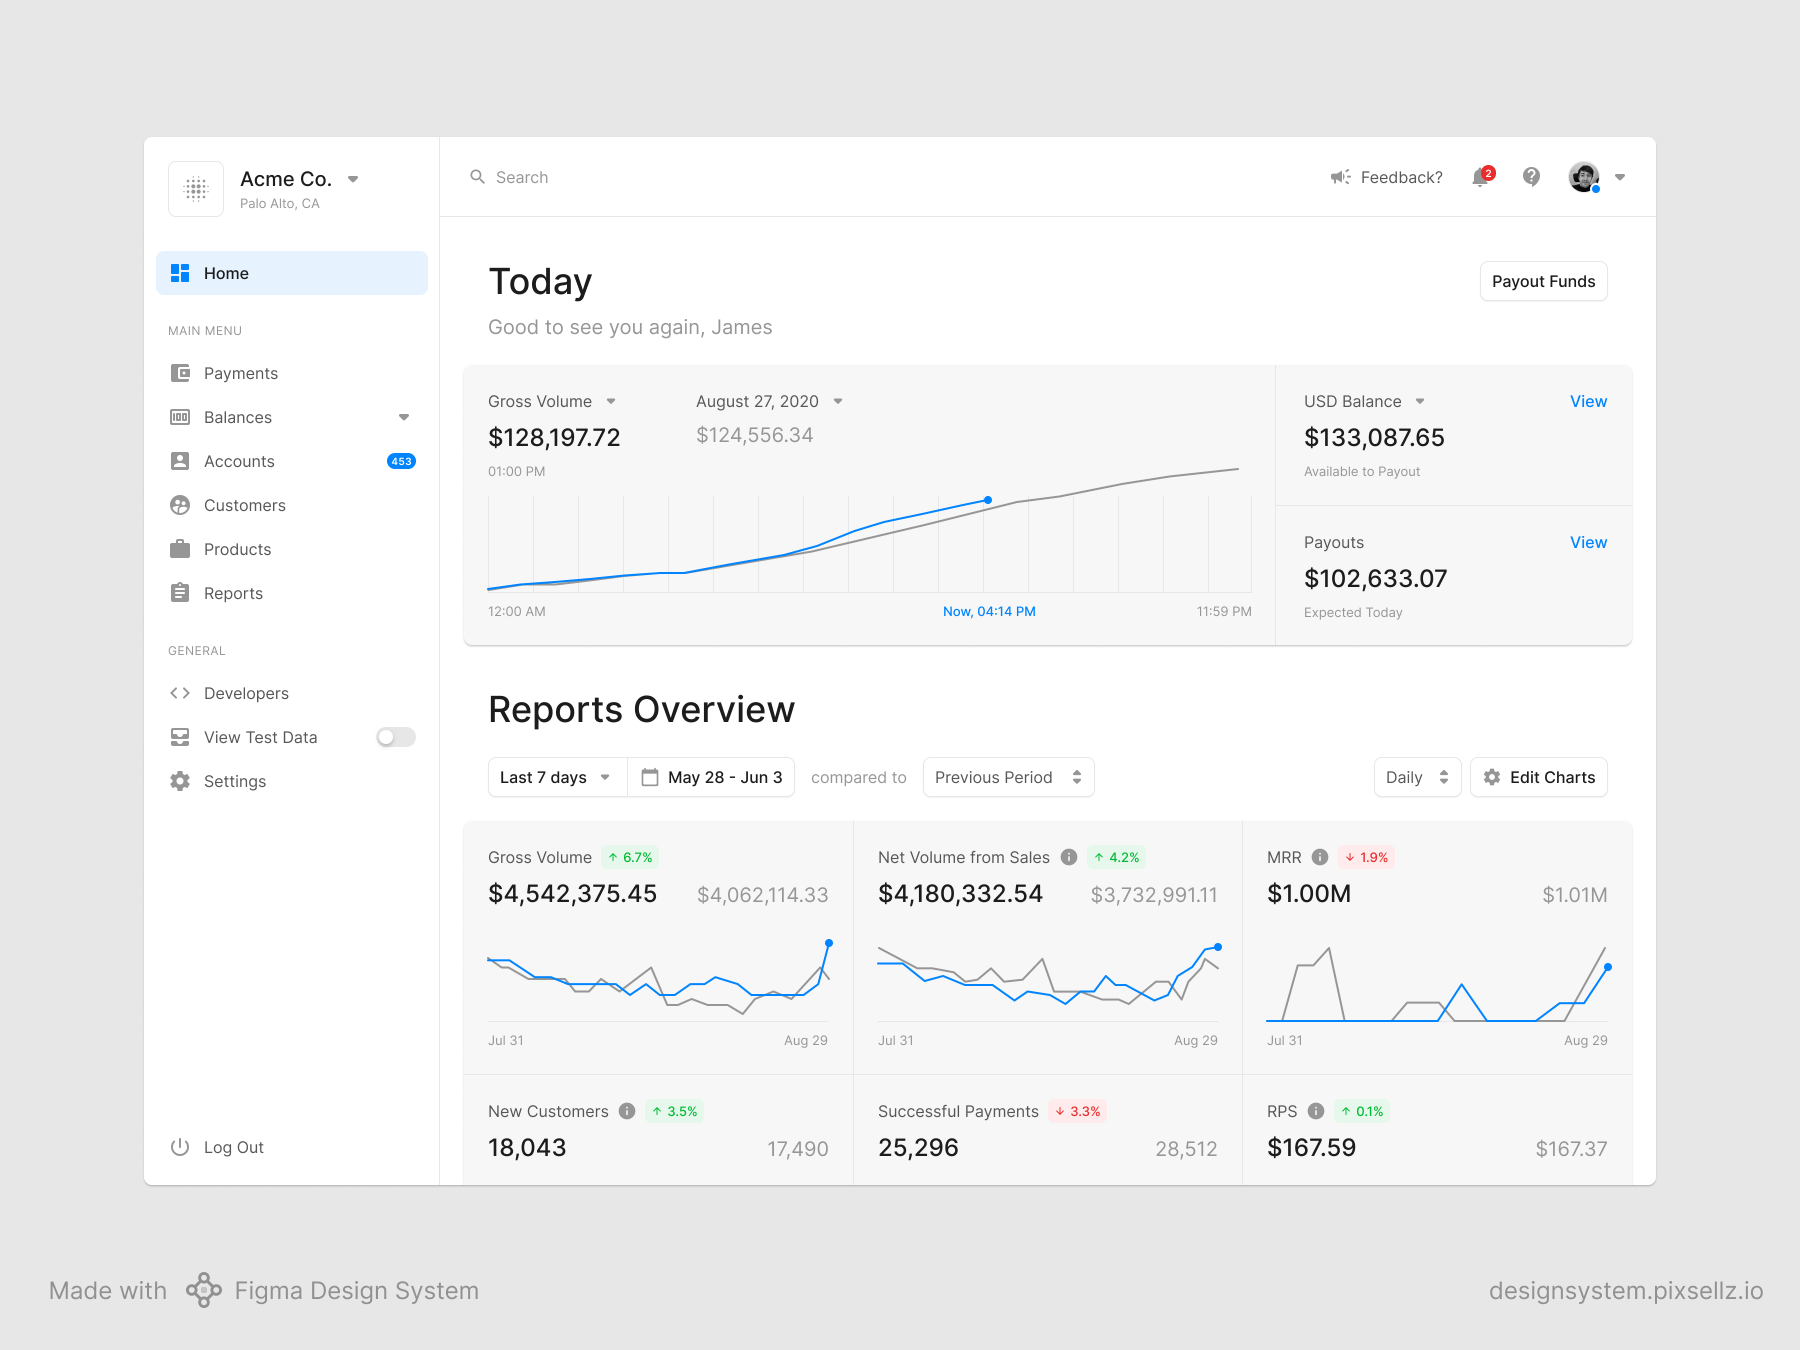Open the Gross Volume metric dropdown

611,401
